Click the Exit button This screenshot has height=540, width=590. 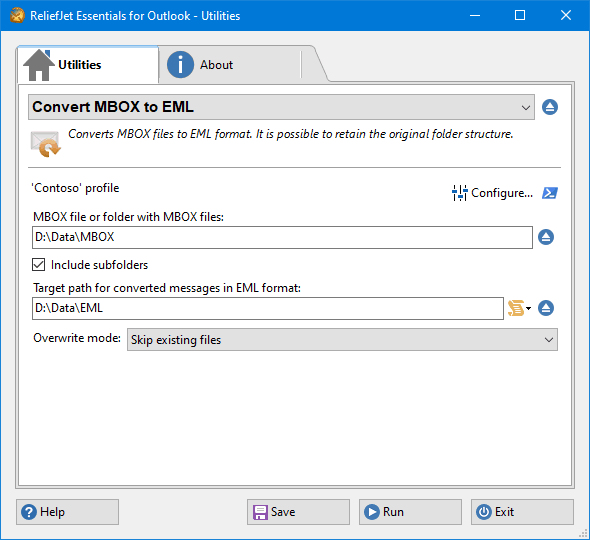click(522, 512)
